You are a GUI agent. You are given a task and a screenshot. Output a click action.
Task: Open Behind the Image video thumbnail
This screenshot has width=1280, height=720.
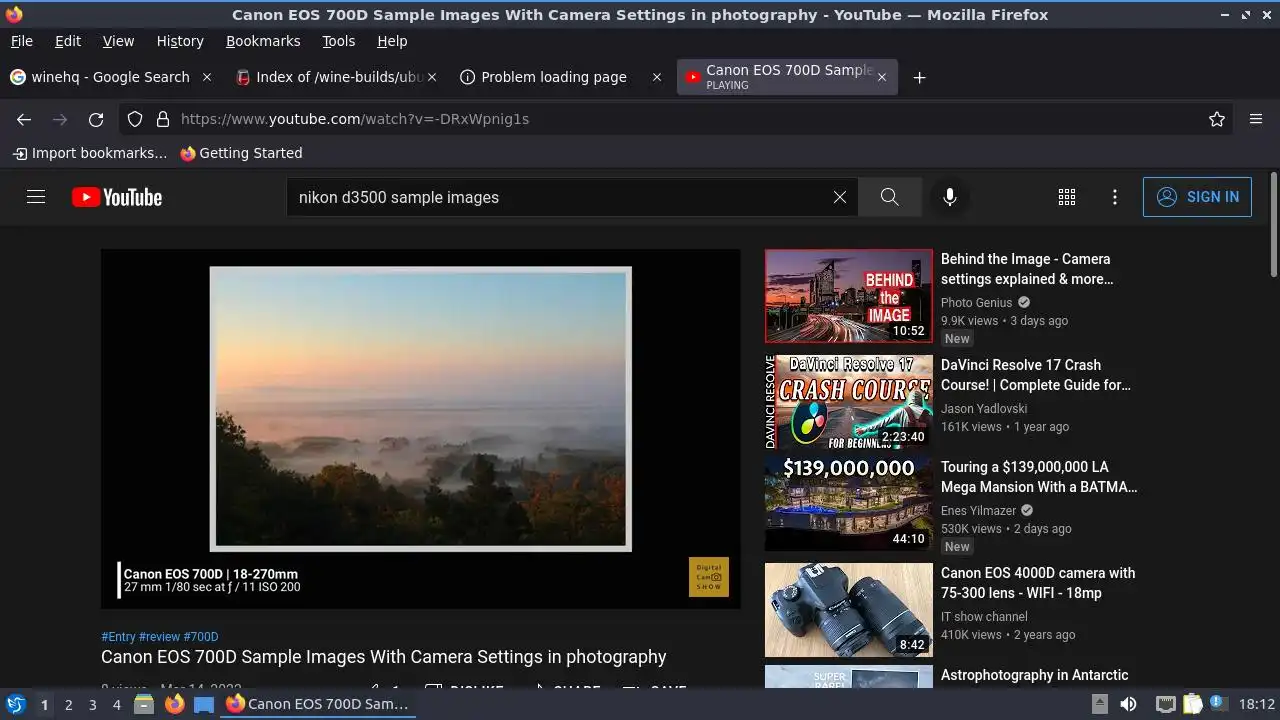pos(849,296)
